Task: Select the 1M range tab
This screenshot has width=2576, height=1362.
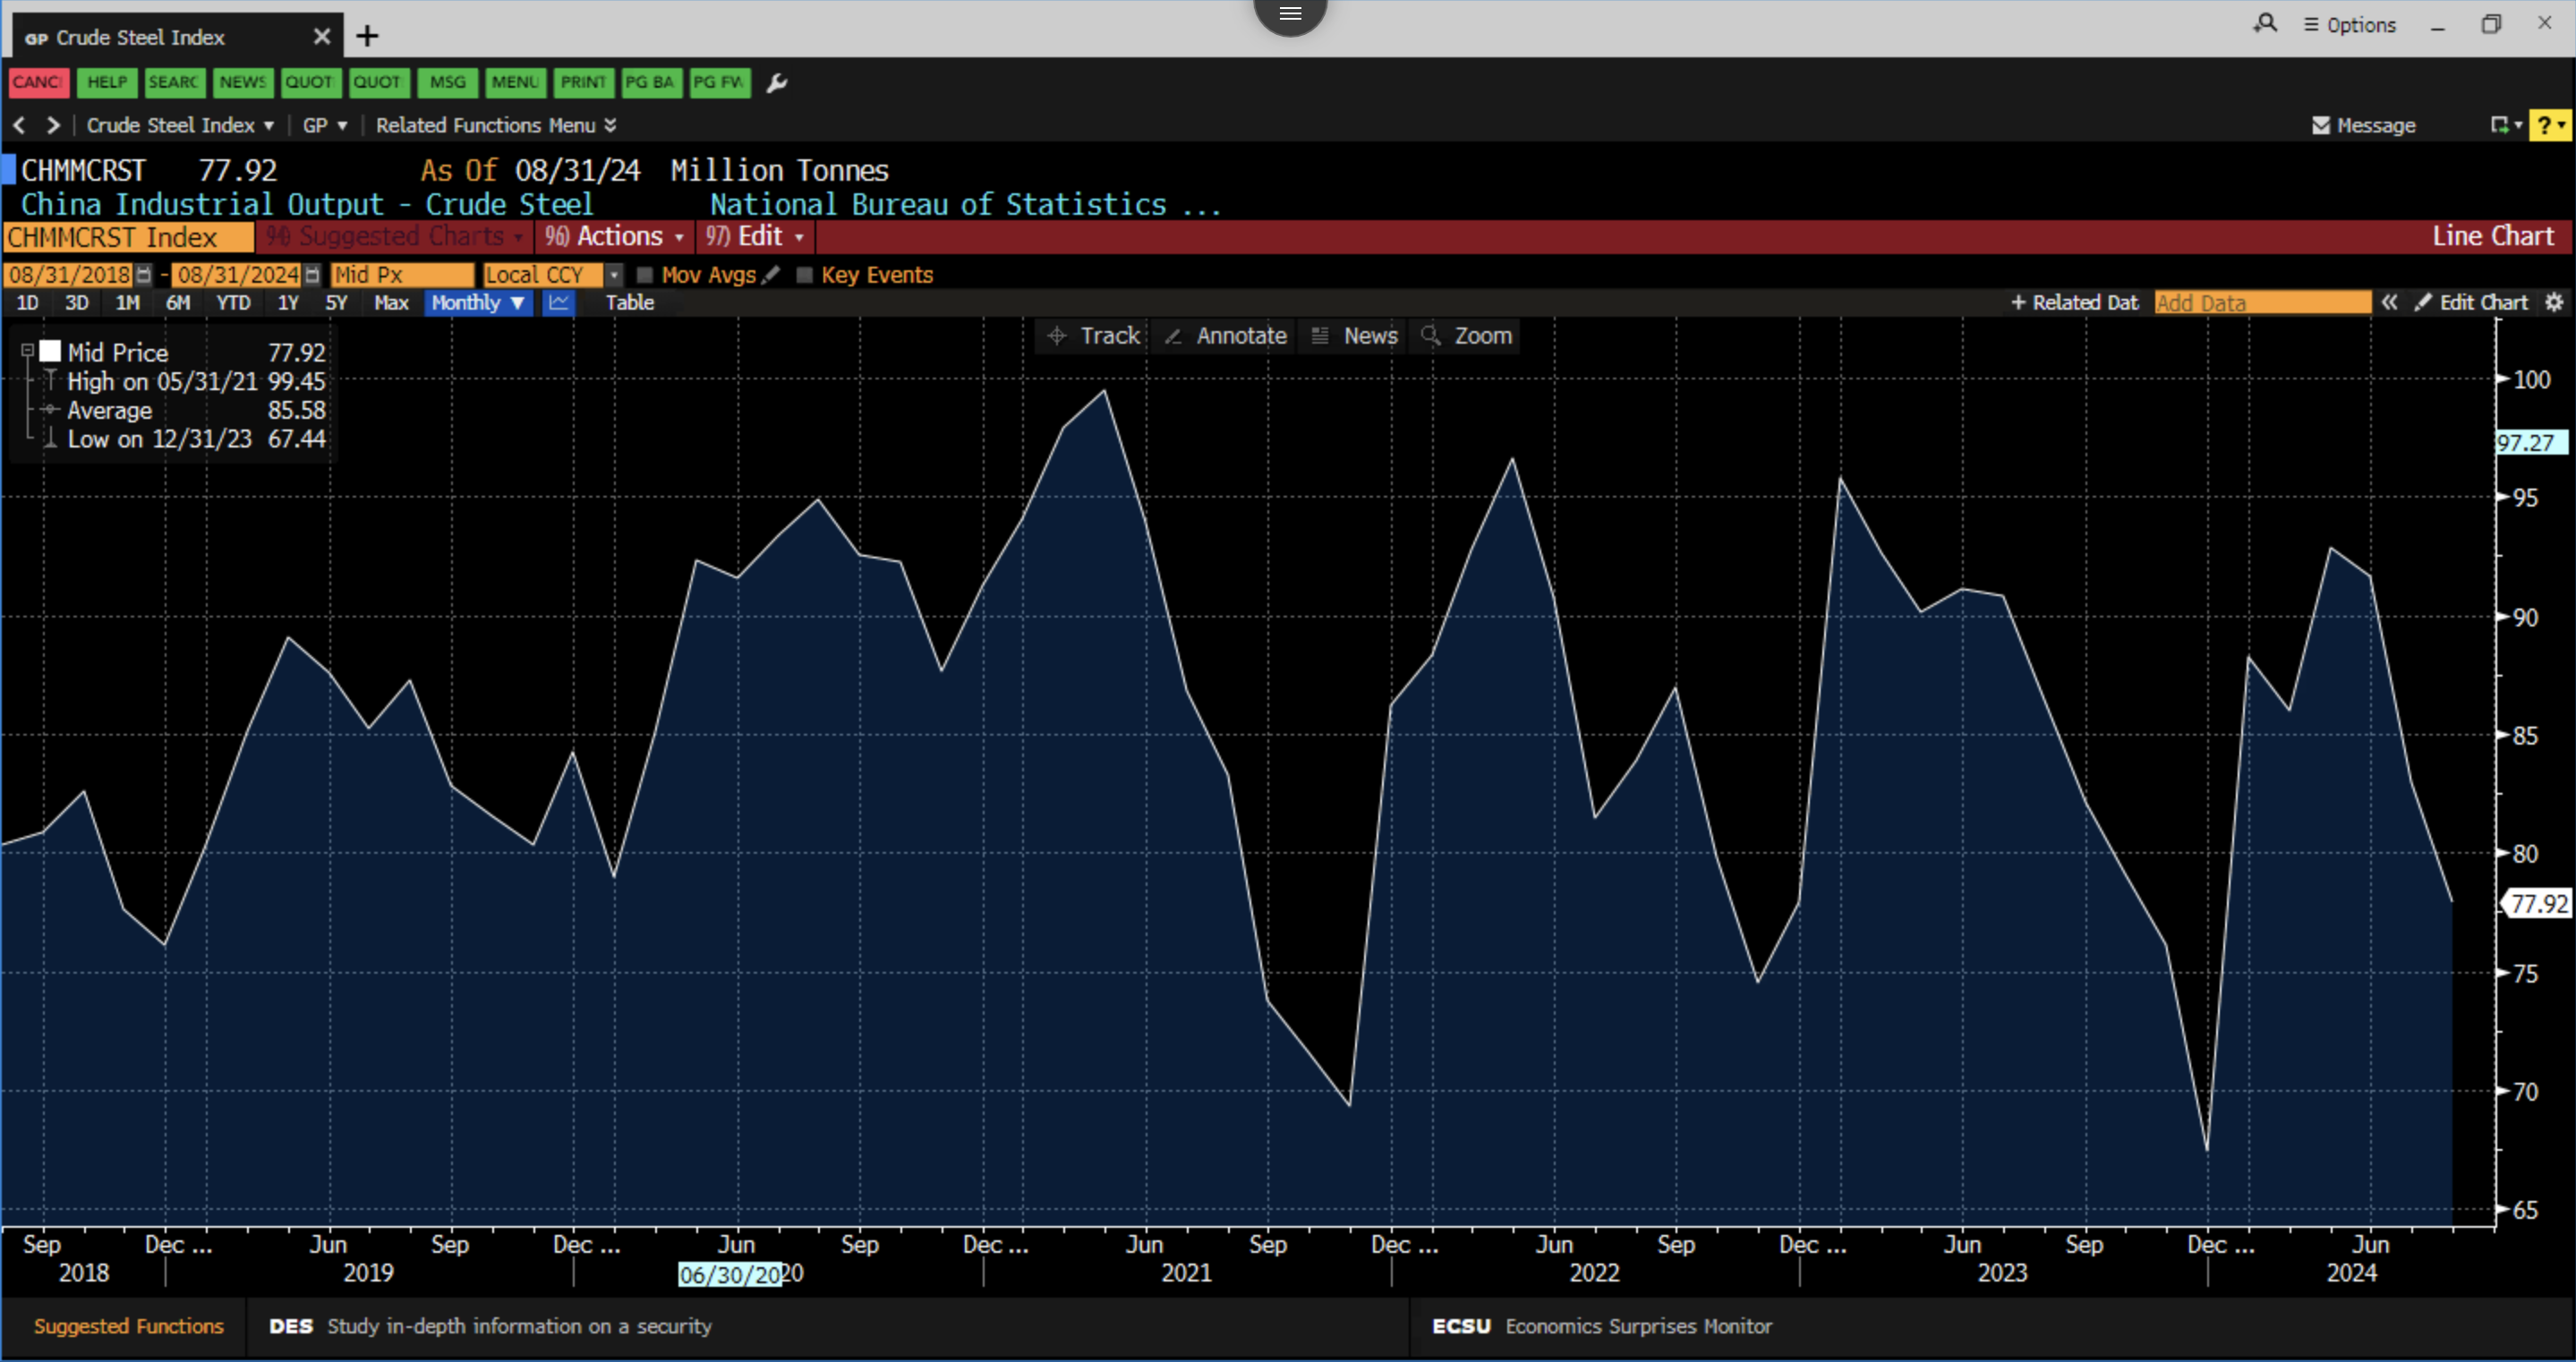Action: click(x=128, y=303)
